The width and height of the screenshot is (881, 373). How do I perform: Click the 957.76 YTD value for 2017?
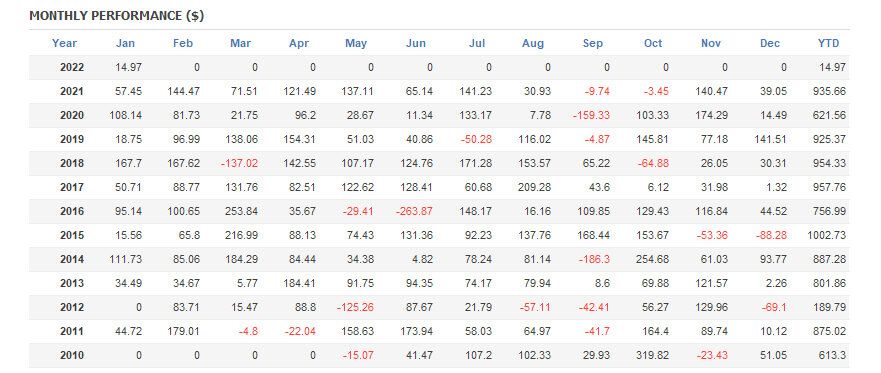[x=829, y=188]
